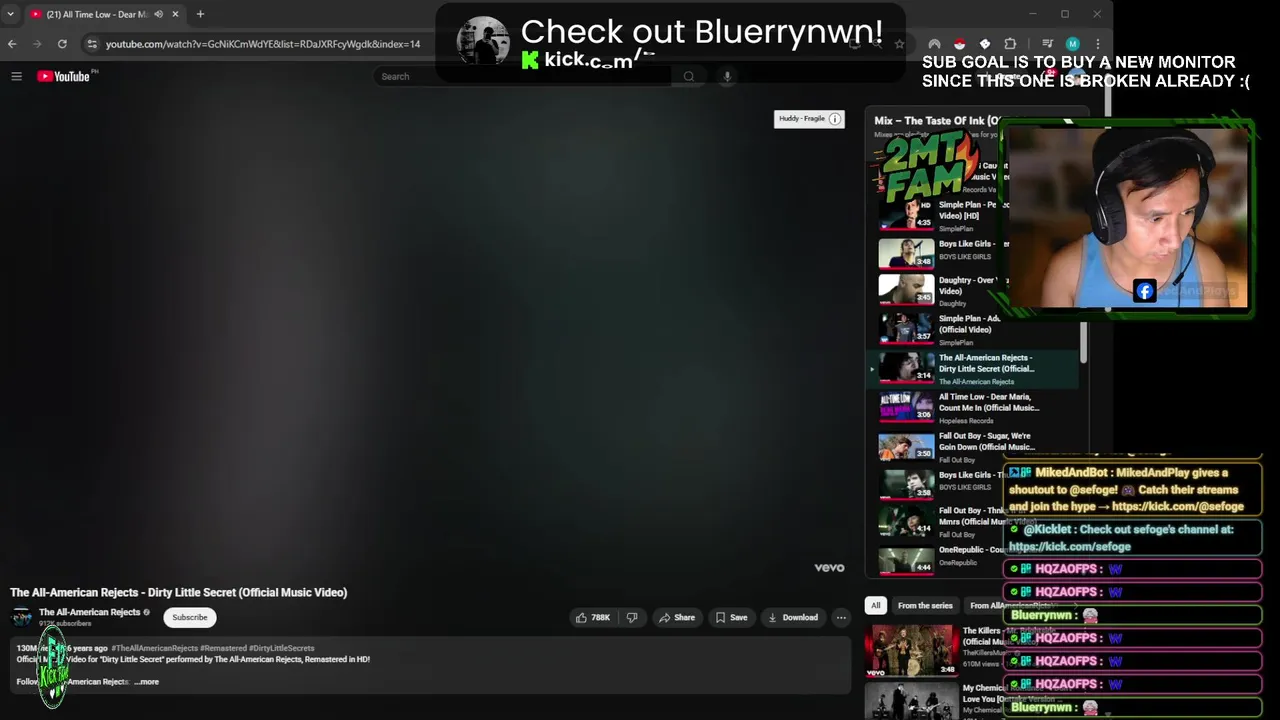Click the playlist panel scrollbar
The width and height of the screenshot is (1280, 720).
pyautogui.click(x=1083, y=340)
